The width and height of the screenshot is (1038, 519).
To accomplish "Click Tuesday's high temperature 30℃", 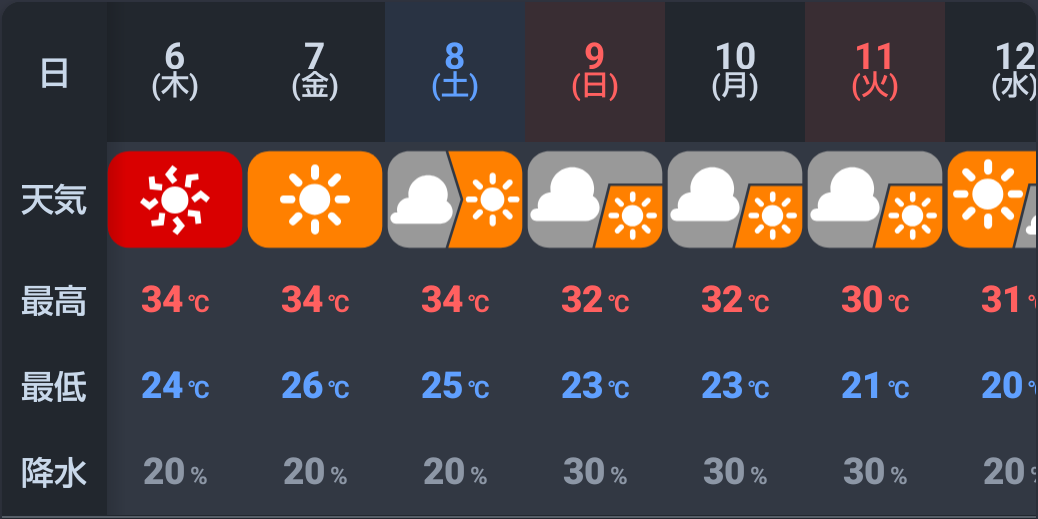I will pos(875,301).
